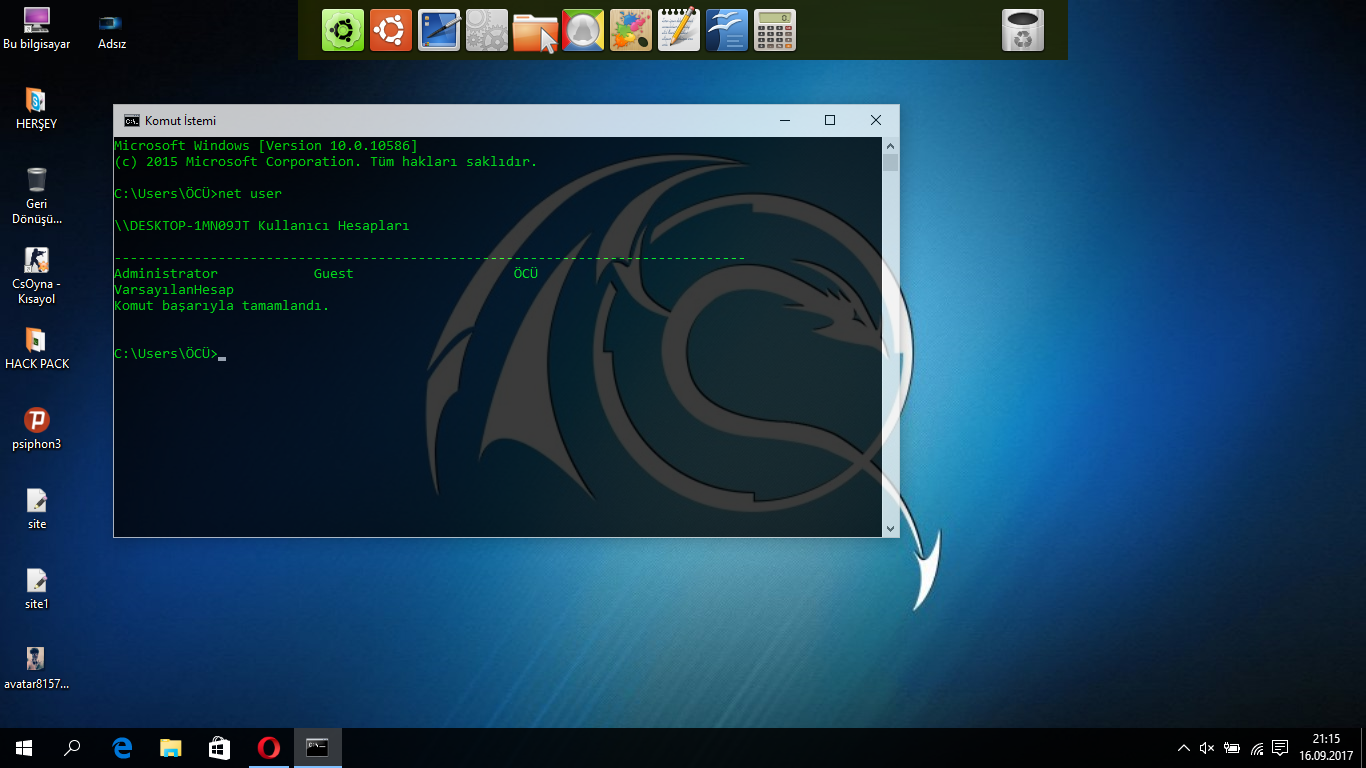Click the ÖCÜ entry in the accounts list
The width and height of the screenshot is (1366, 768).
526,274
